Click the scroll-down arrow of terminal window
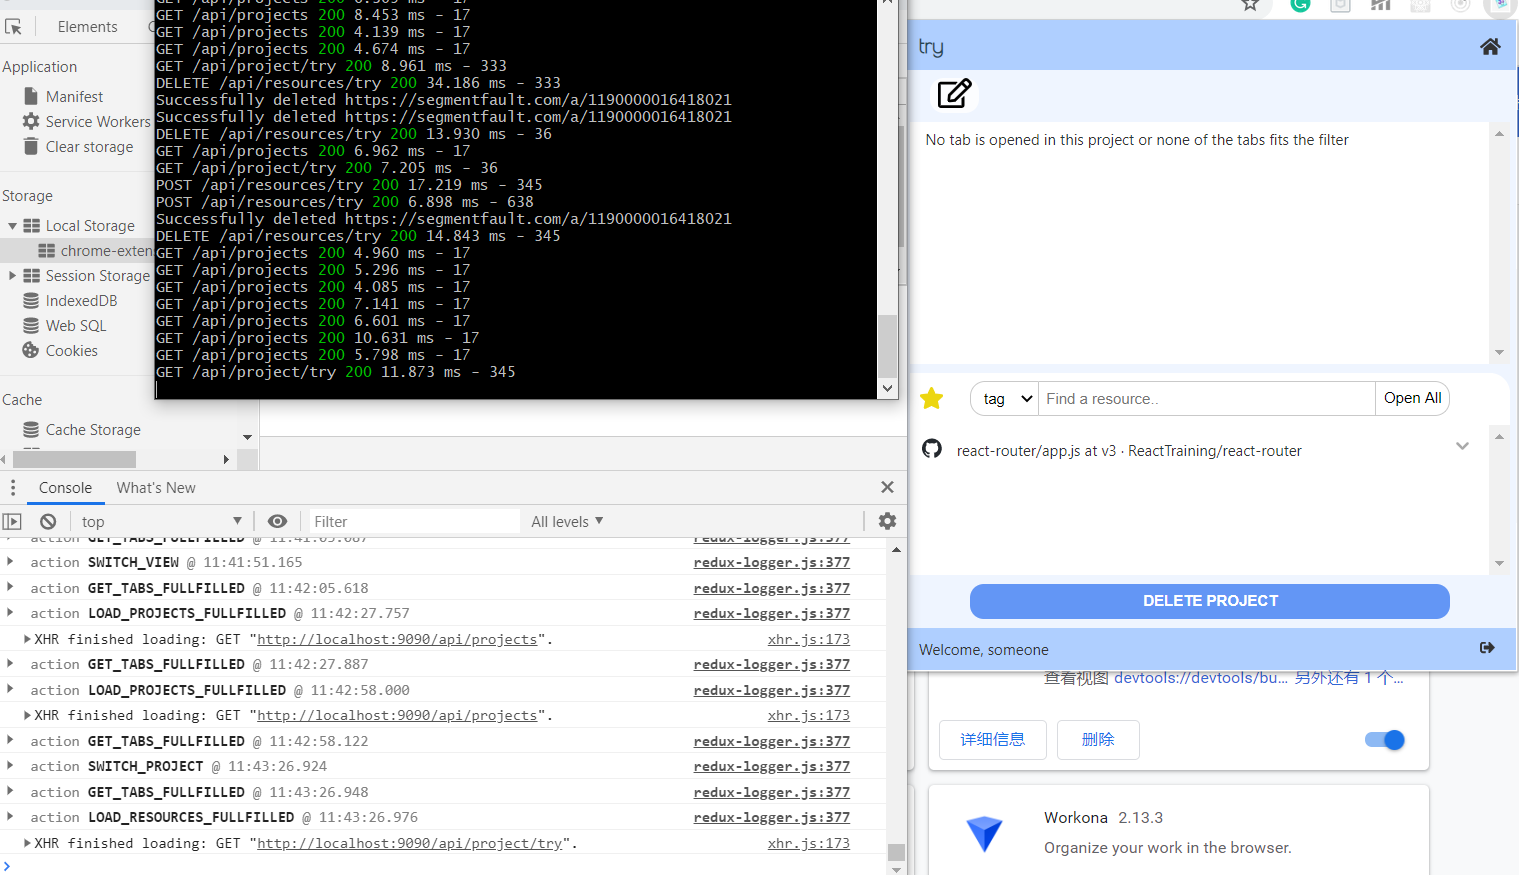Image resolution: width=1519 pixels, height=875 pixels. click(887, 389)
